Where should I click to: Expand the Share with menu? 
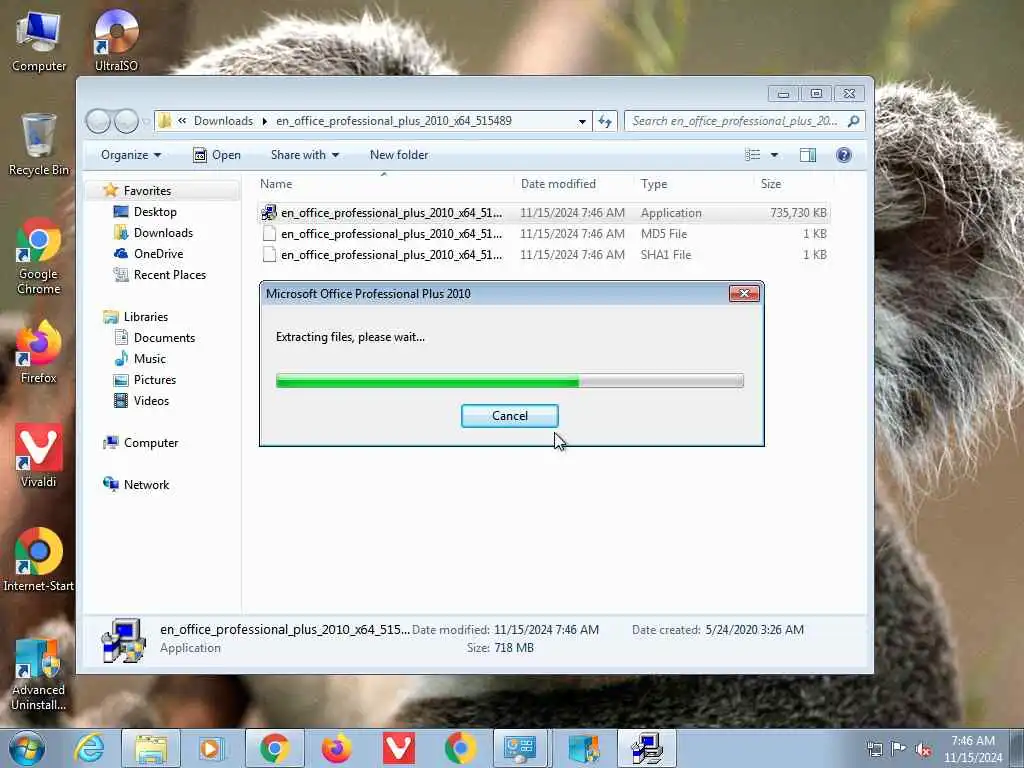click(305, 155)
